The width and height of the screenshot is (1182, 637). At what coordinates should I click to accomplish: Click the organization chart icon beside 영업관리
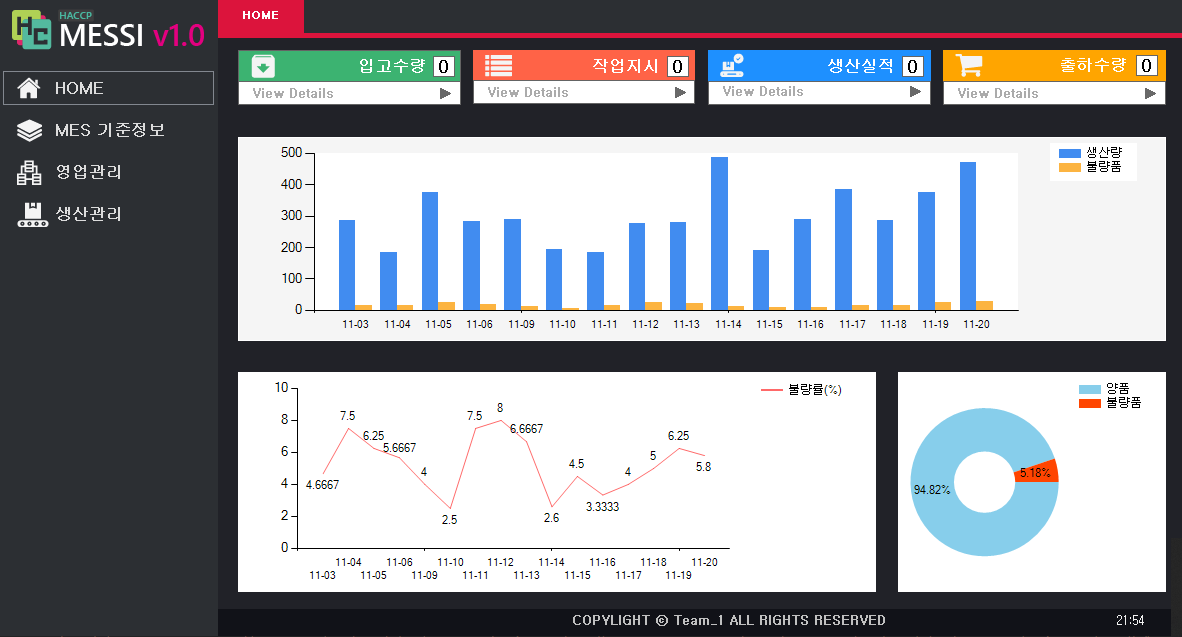[x=31, y=171]
